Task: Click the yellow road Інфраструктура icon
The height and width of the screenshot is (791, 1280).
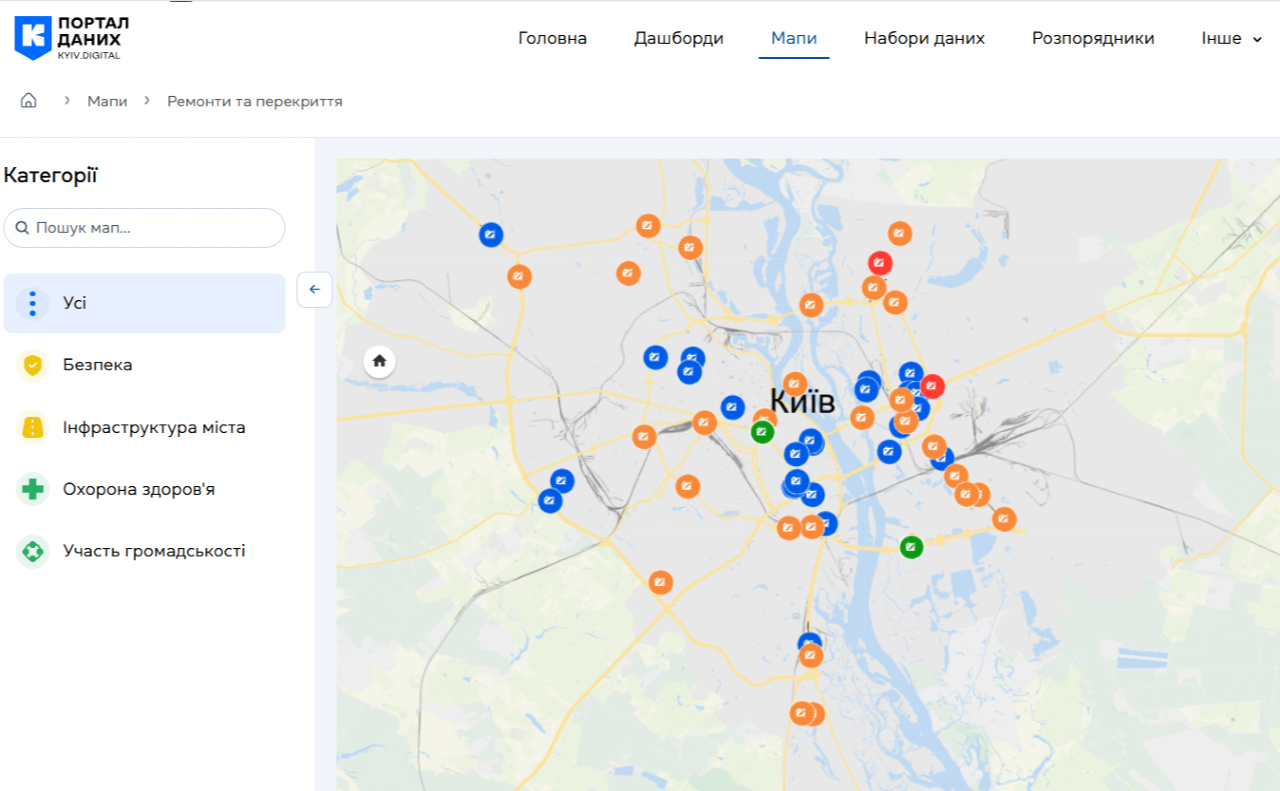Action: tap(33, 427)
